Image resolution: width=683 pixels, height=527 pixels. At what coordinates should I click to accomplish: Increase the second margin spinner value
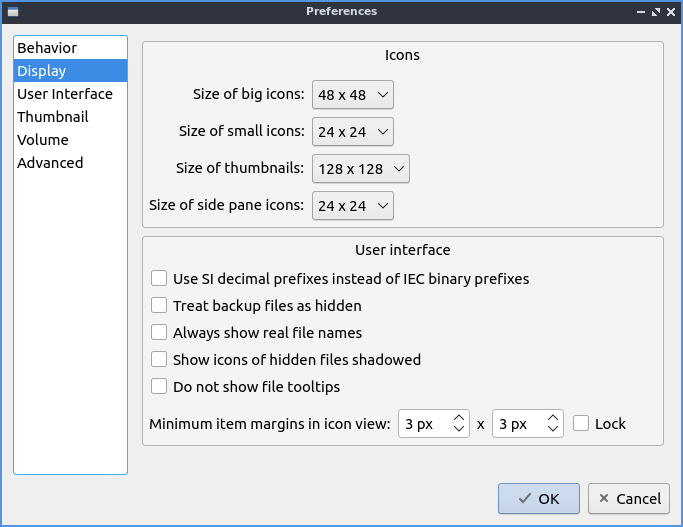[553, 418]
